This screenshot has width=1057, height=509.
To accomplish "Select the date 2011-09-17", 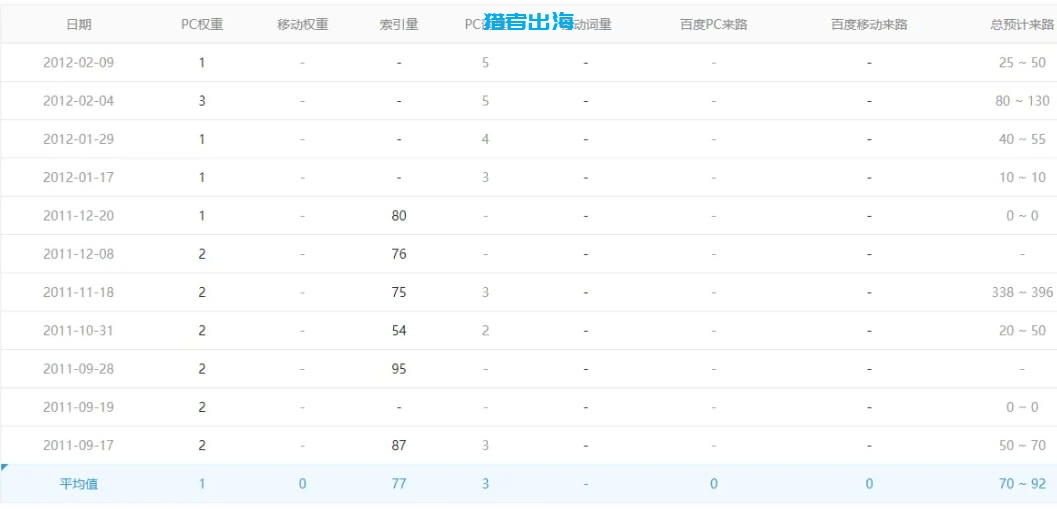I will [79, 446].
